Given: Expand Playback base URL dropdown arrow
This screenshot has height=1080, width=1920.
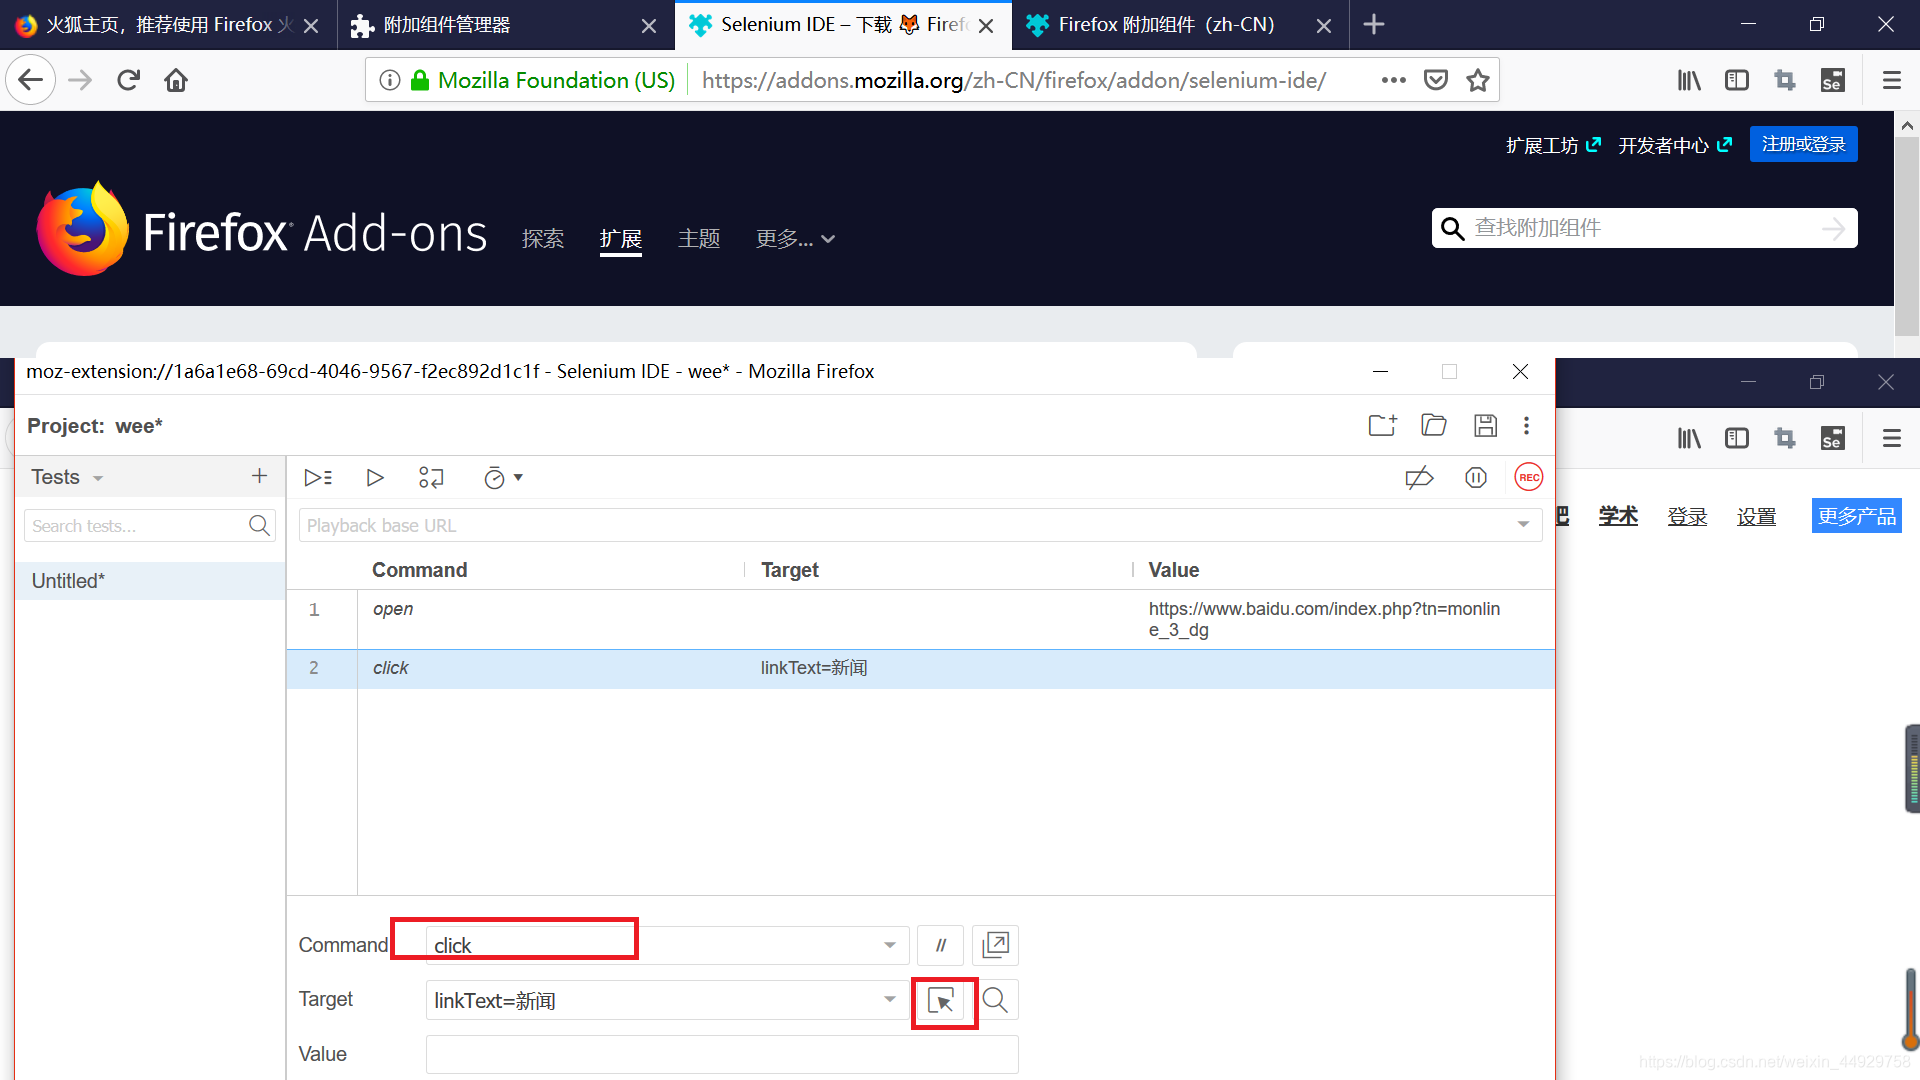Looking at the screenshot, I should (1523, 525).
